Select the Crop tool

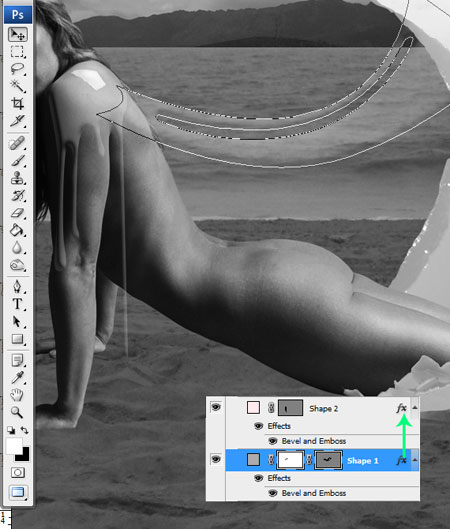18,103
